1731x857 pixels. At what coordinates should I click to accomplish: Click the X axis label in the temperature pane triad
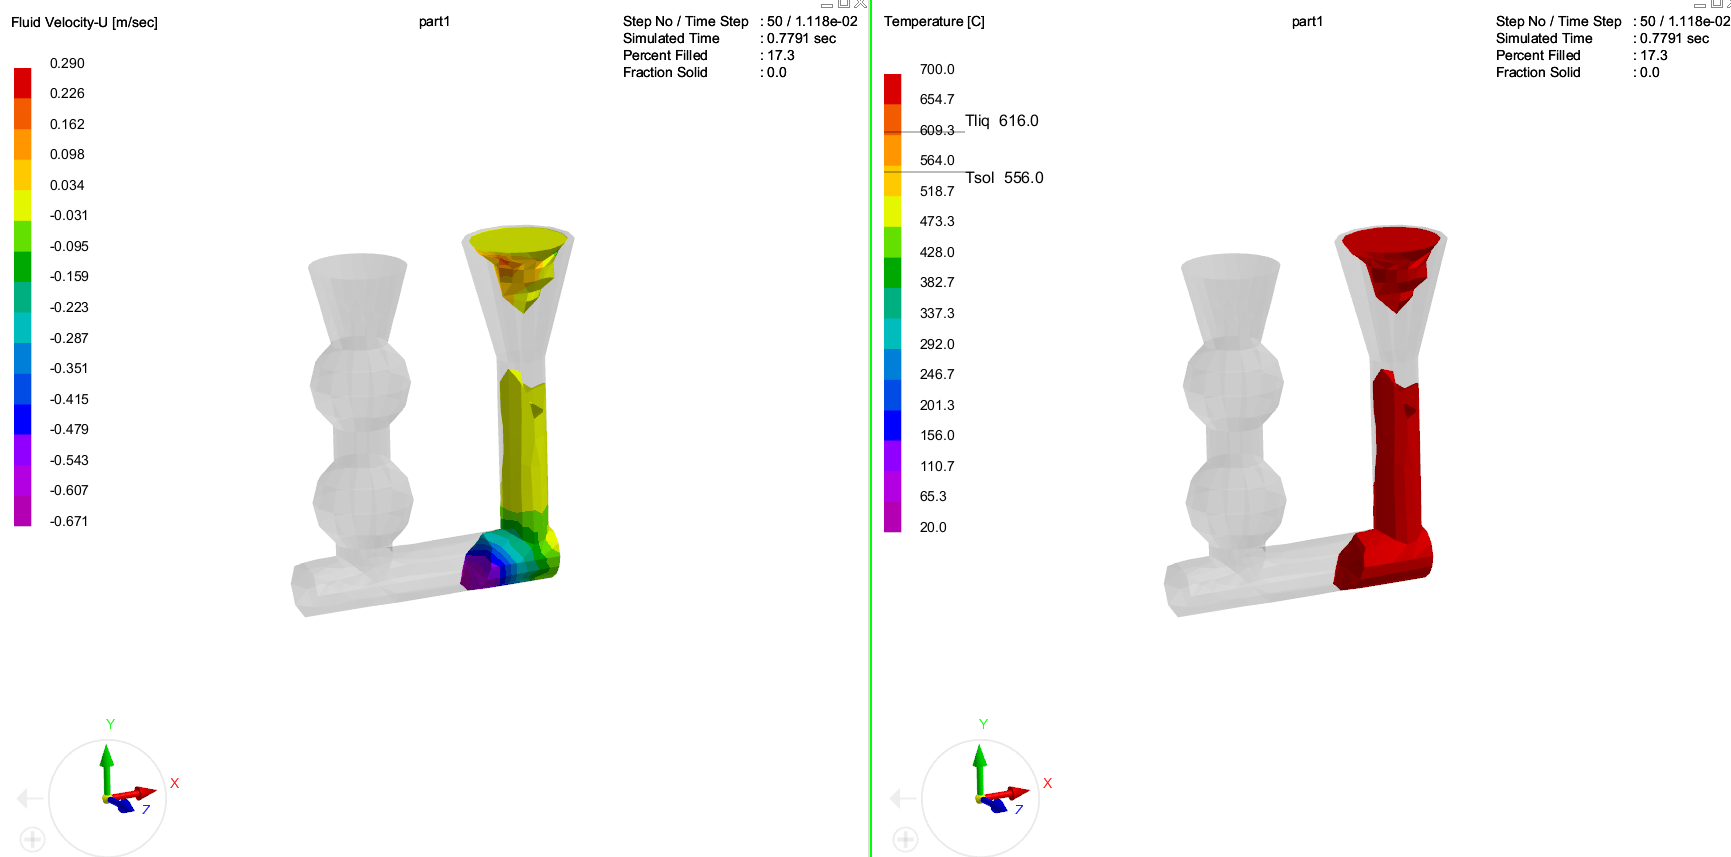tap(1047, 783)
